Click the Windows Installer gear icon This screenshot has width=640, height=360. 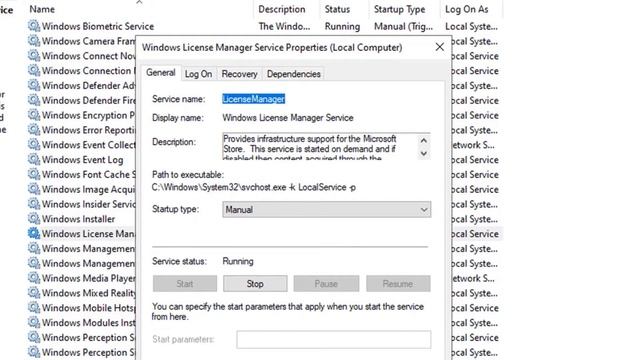[34, 219]
